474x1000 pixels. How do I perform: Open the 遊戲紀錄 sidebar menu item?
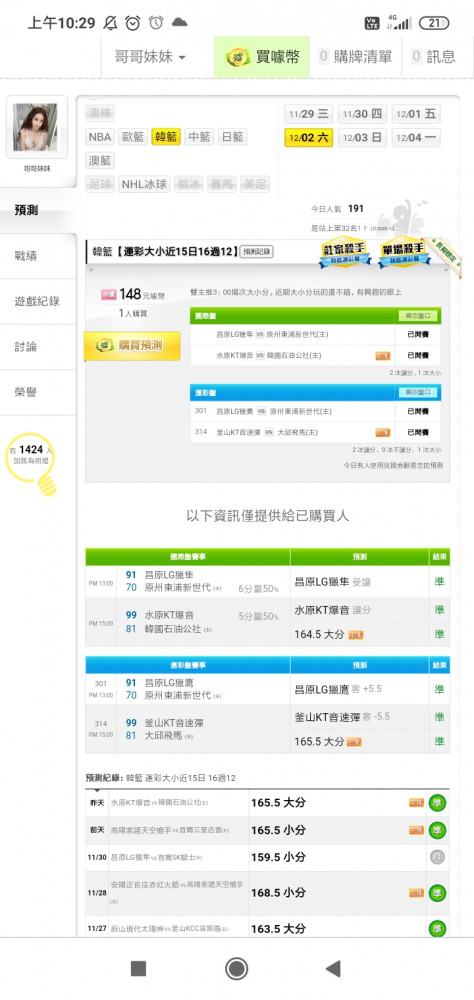tap(38, 301)
